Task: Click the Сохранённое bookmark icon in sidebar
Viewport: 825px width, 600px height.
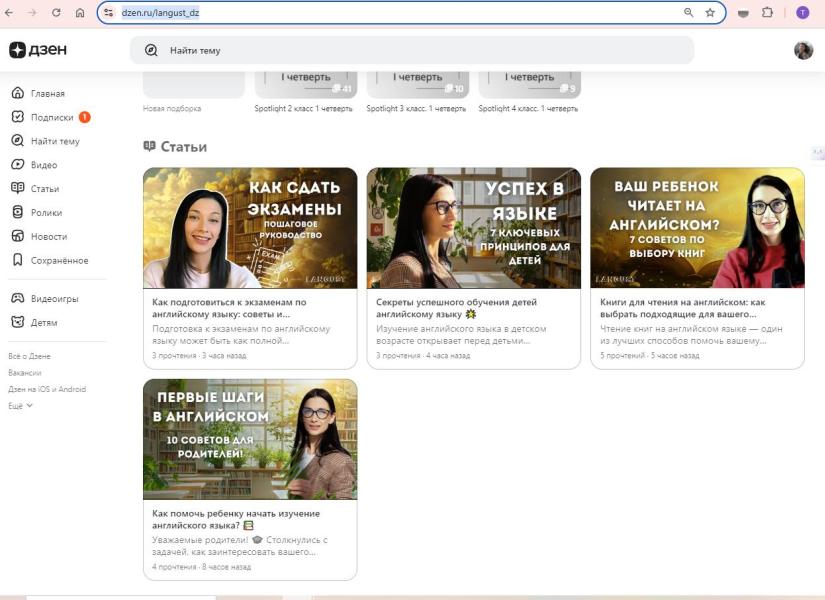Action: tap(17, 260)
